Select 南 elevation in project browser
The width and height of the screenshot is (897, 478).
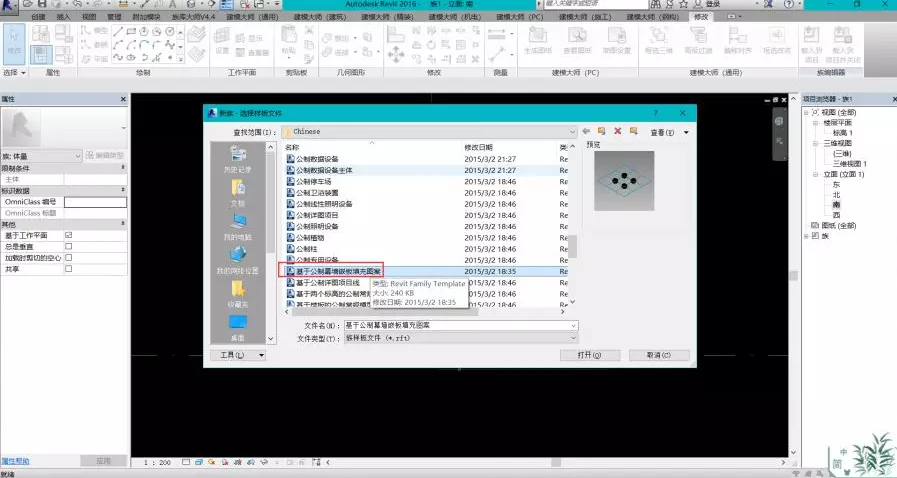pos(836,205)
